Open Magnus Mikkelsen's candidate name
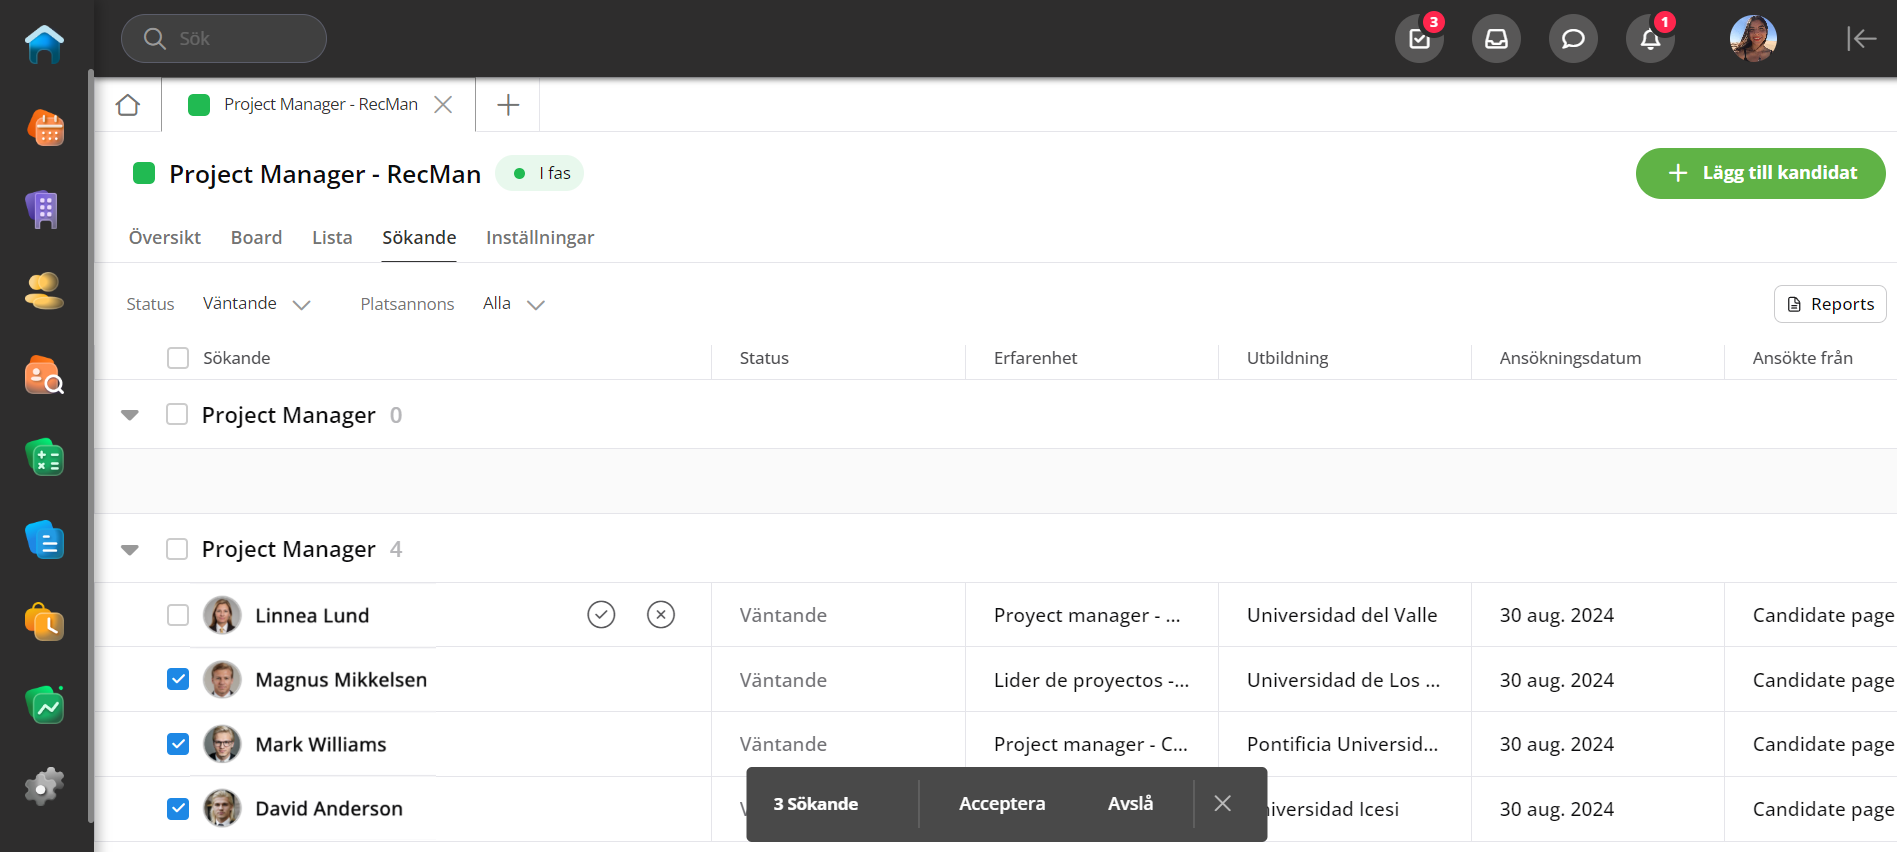The height and width of the screenshot is (852, 1897). pyautogui.click(x=341, y=679)
